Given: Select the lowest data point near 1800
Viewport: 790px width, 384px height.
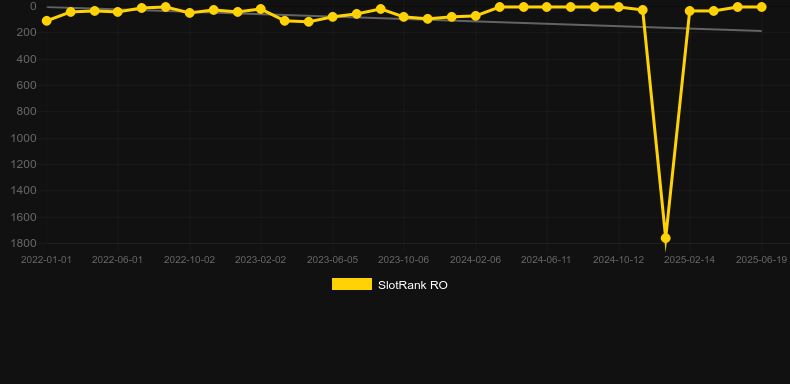Looking at the screenshot, I should (666, 238).
